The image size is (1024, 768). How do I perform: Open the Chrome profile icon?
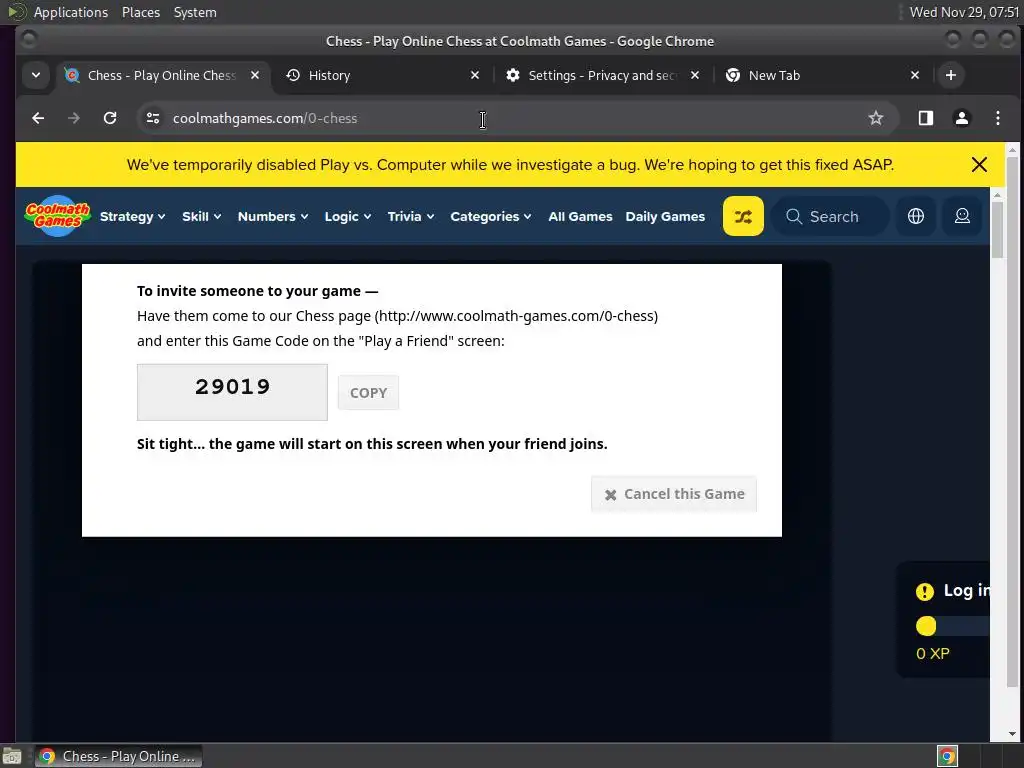point(961,118)
